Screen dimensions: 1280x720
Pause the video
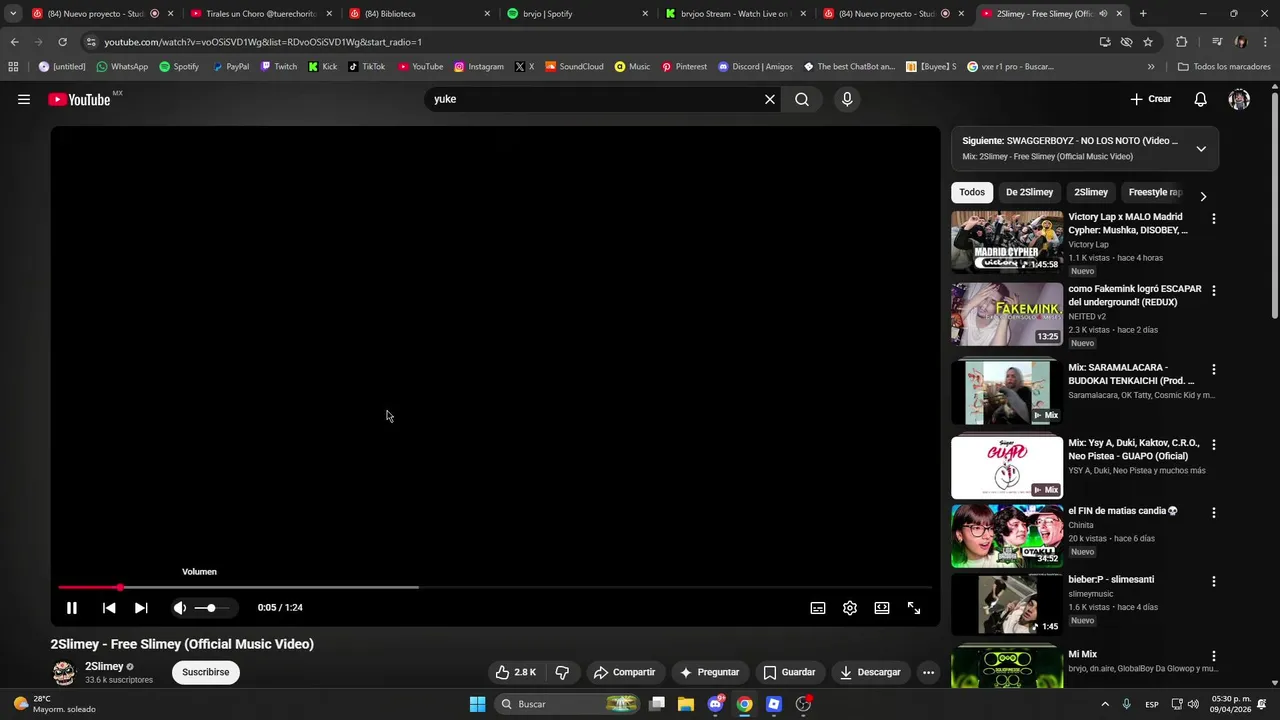pyautogui.click(x=72, y=608)
